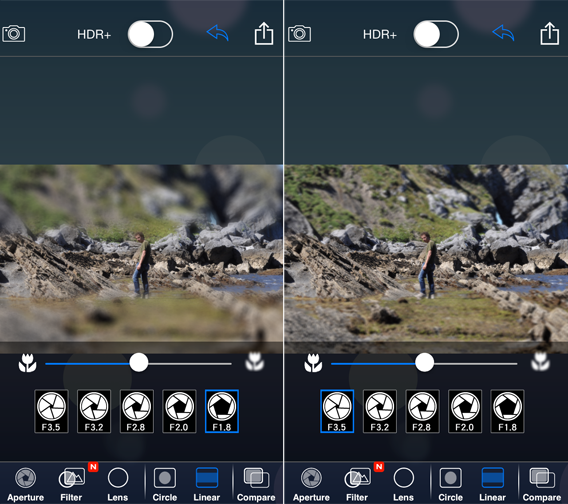The image size is (568, 504).
Task: Tap the undo arrow in left screen
Action: (x=217, y=33)
